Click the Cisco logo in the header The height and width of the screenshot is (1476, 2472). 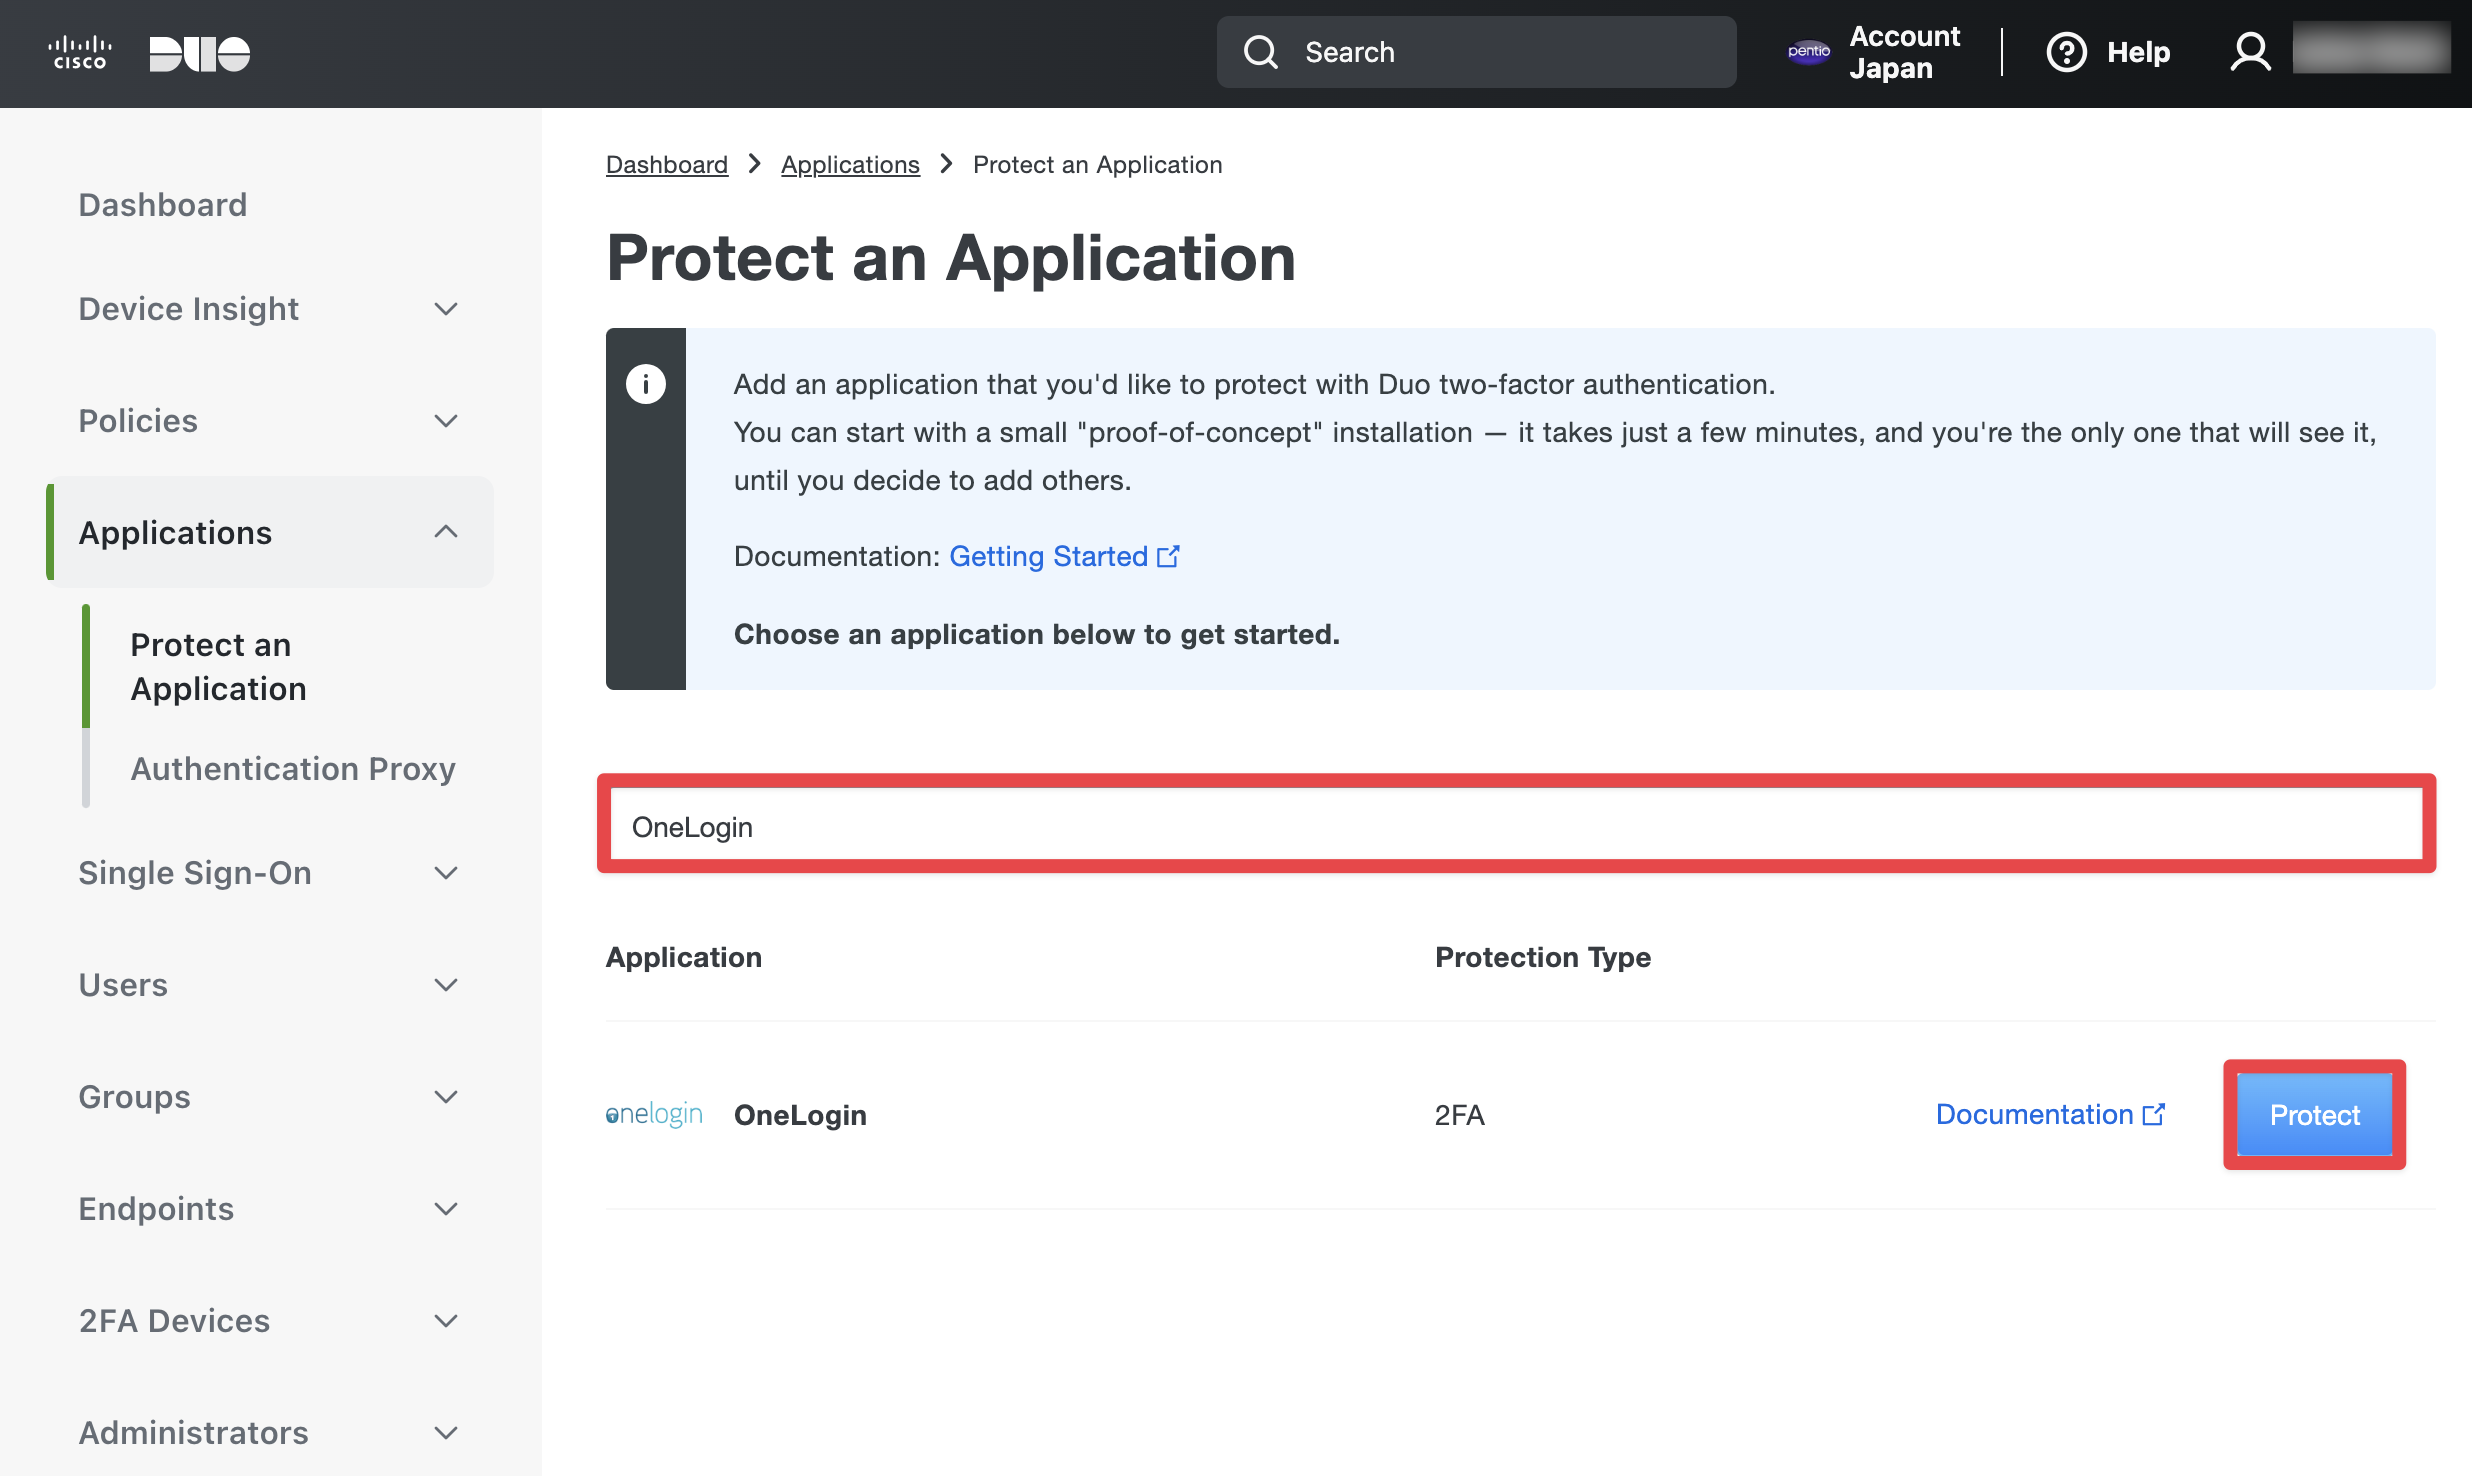coord(80,53)
